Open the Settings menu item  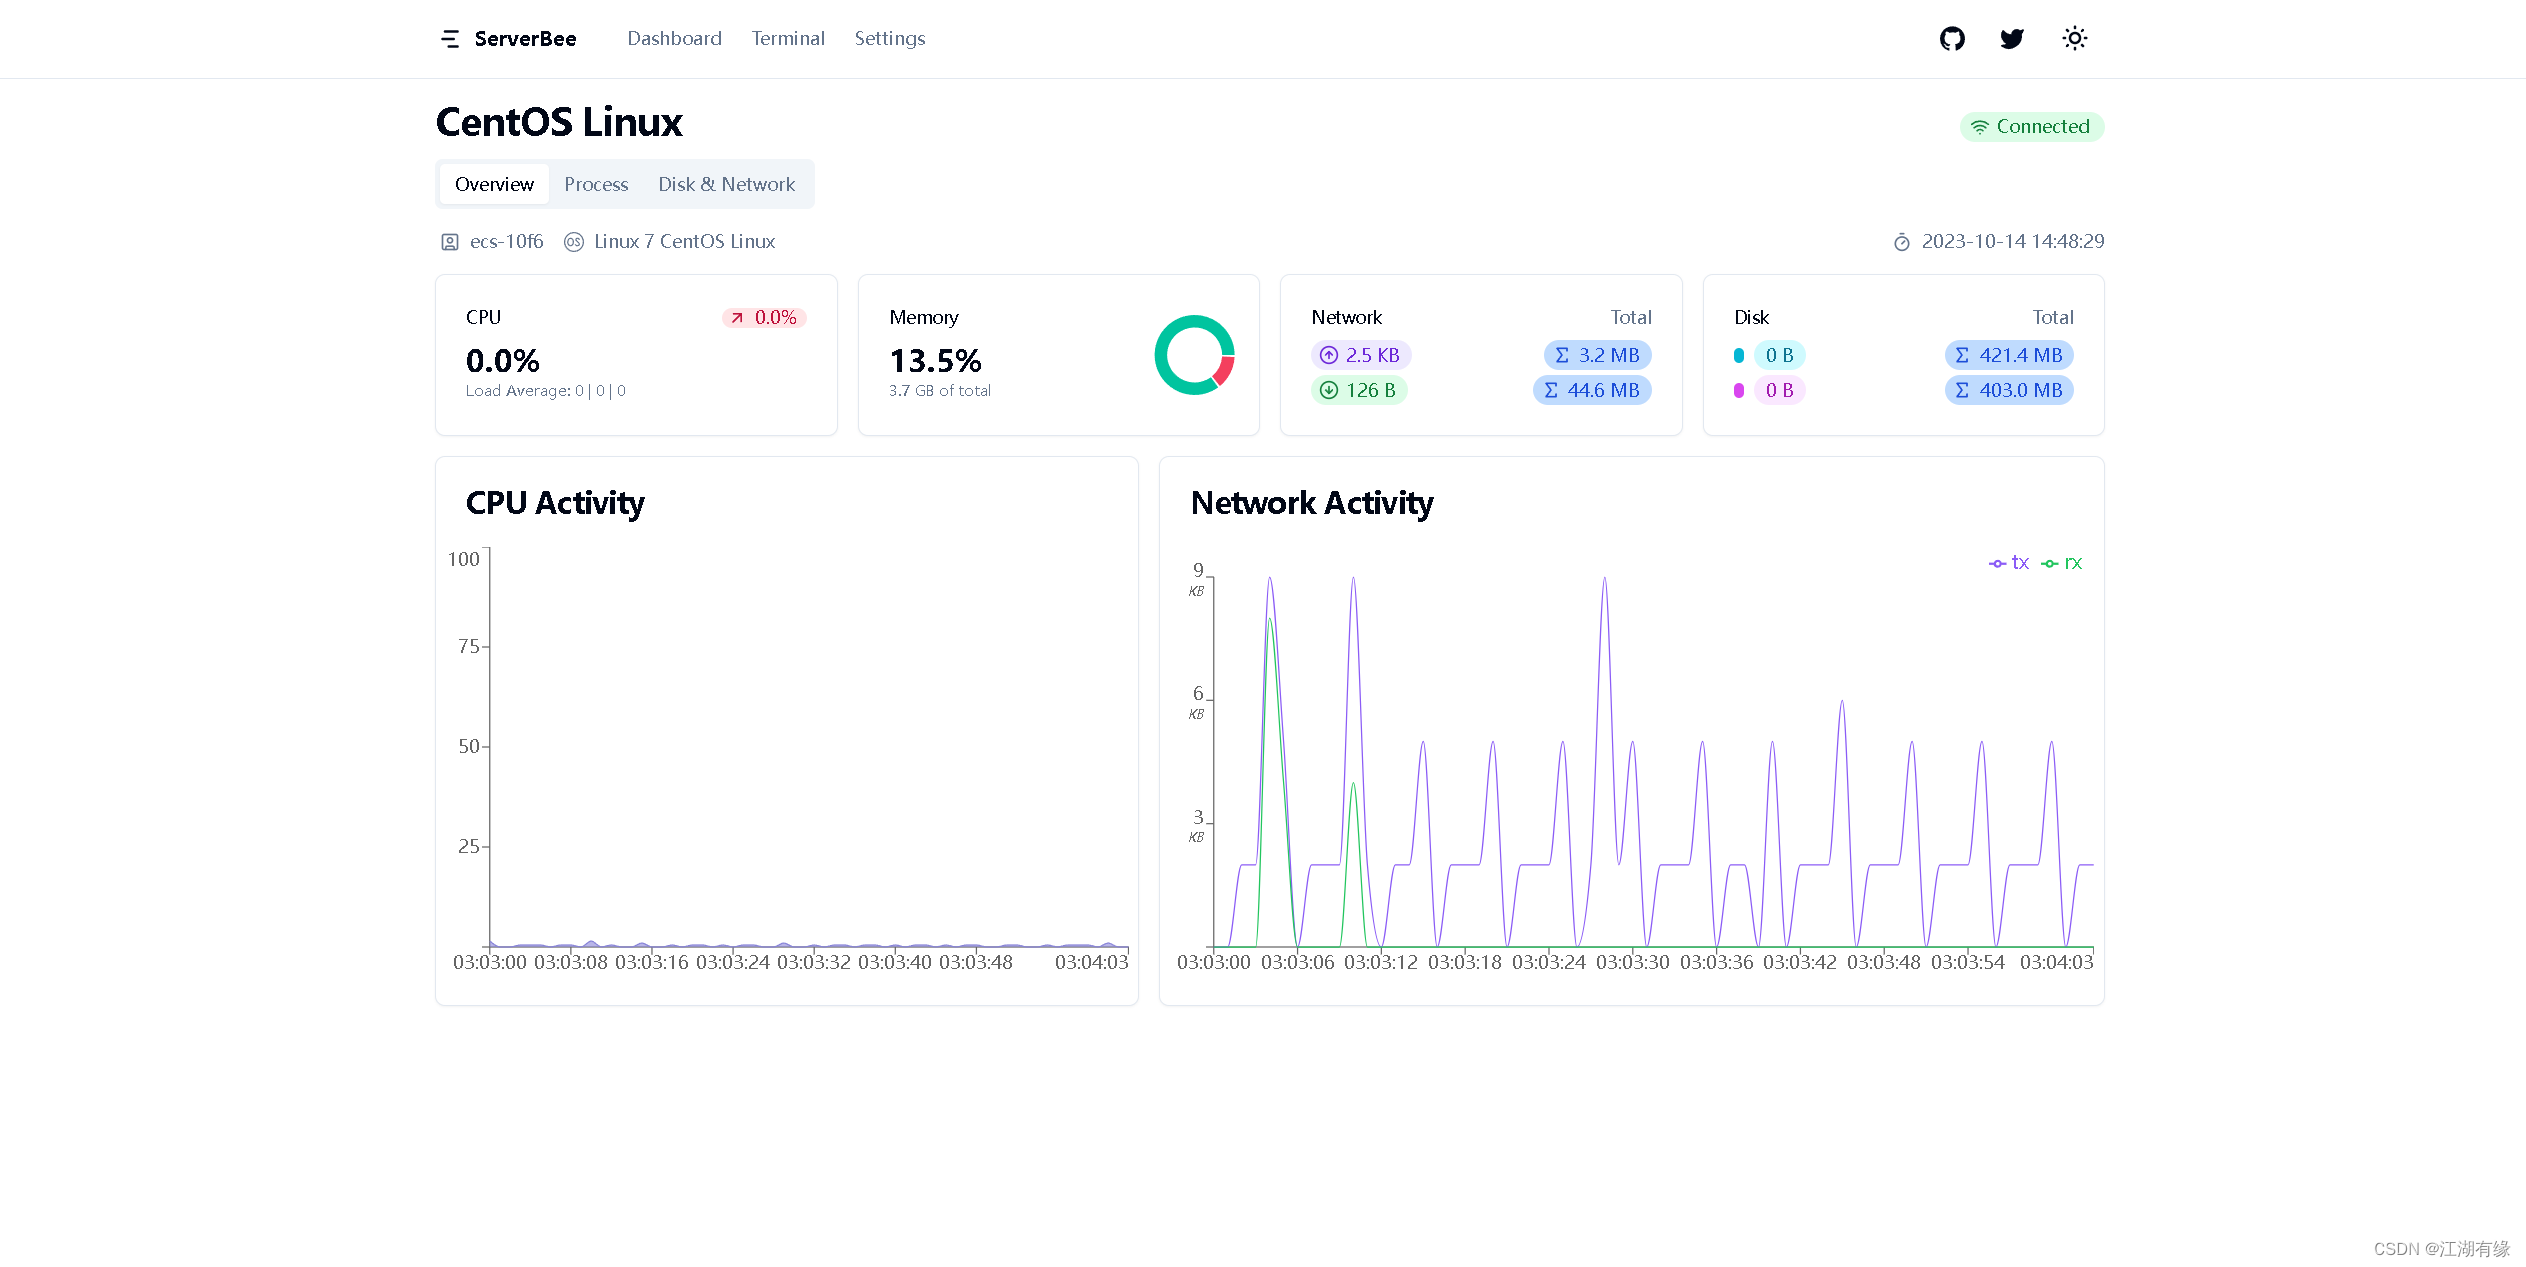(x=890, y=39)
